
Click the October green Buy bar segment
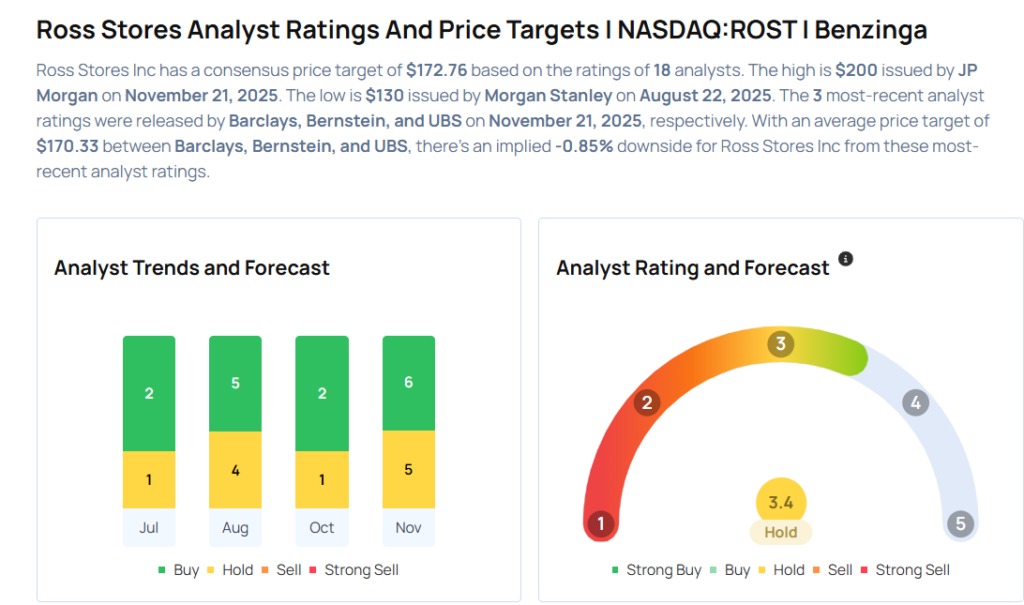click(x=322, y=393)
